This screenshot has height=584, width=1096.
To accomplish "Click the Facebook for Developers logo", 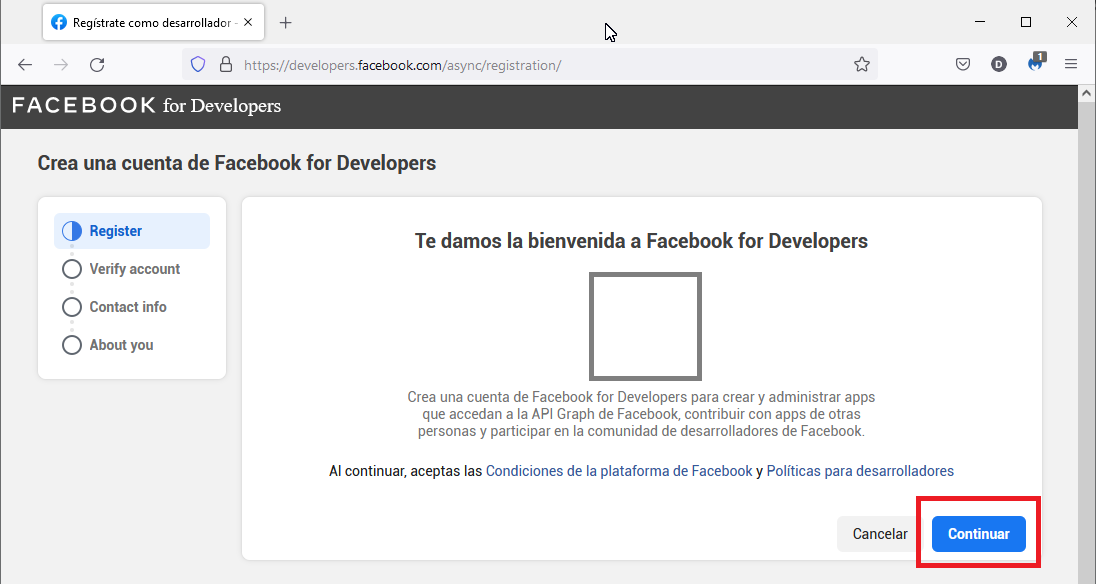I will 146,106.
